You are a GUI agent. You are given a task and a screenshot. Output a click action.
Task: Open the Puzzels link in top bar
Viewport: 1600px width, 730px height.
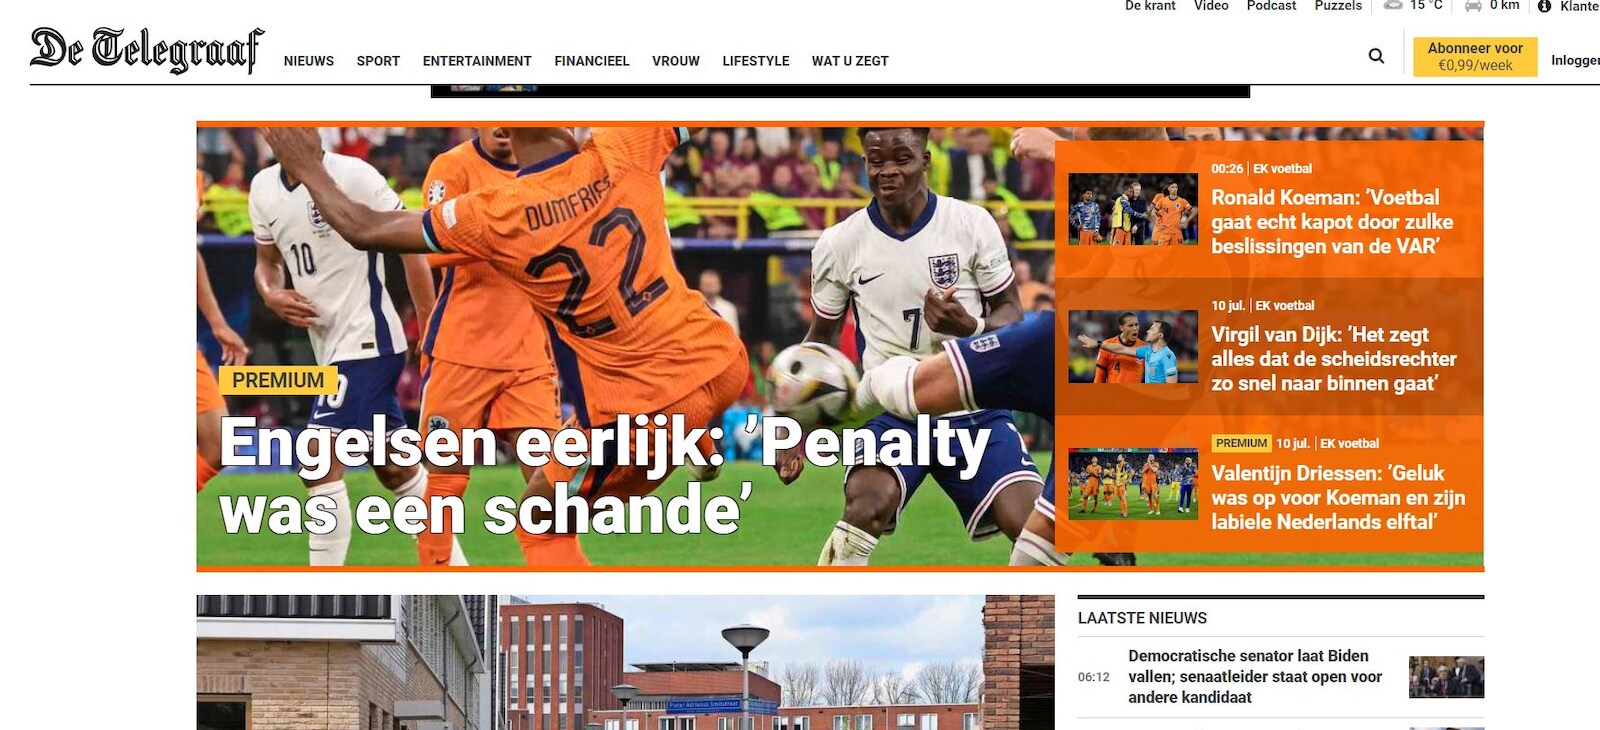coord(1338,6)
